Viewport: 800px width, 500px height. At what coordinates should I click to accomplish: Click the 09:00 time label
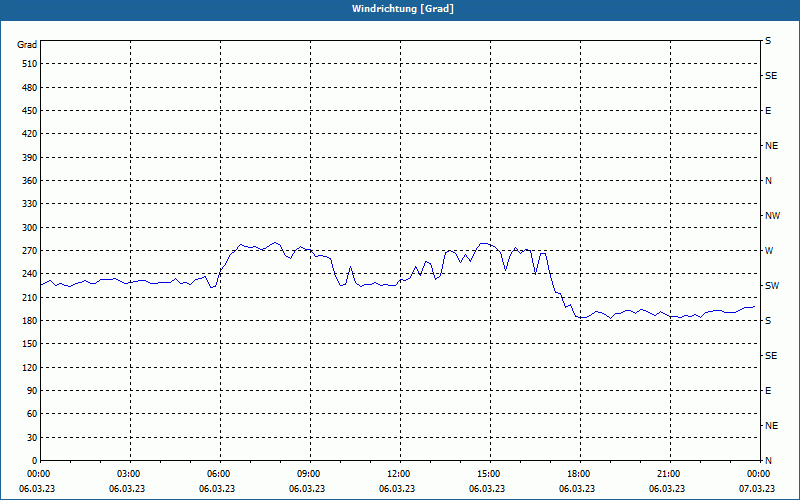309,474
